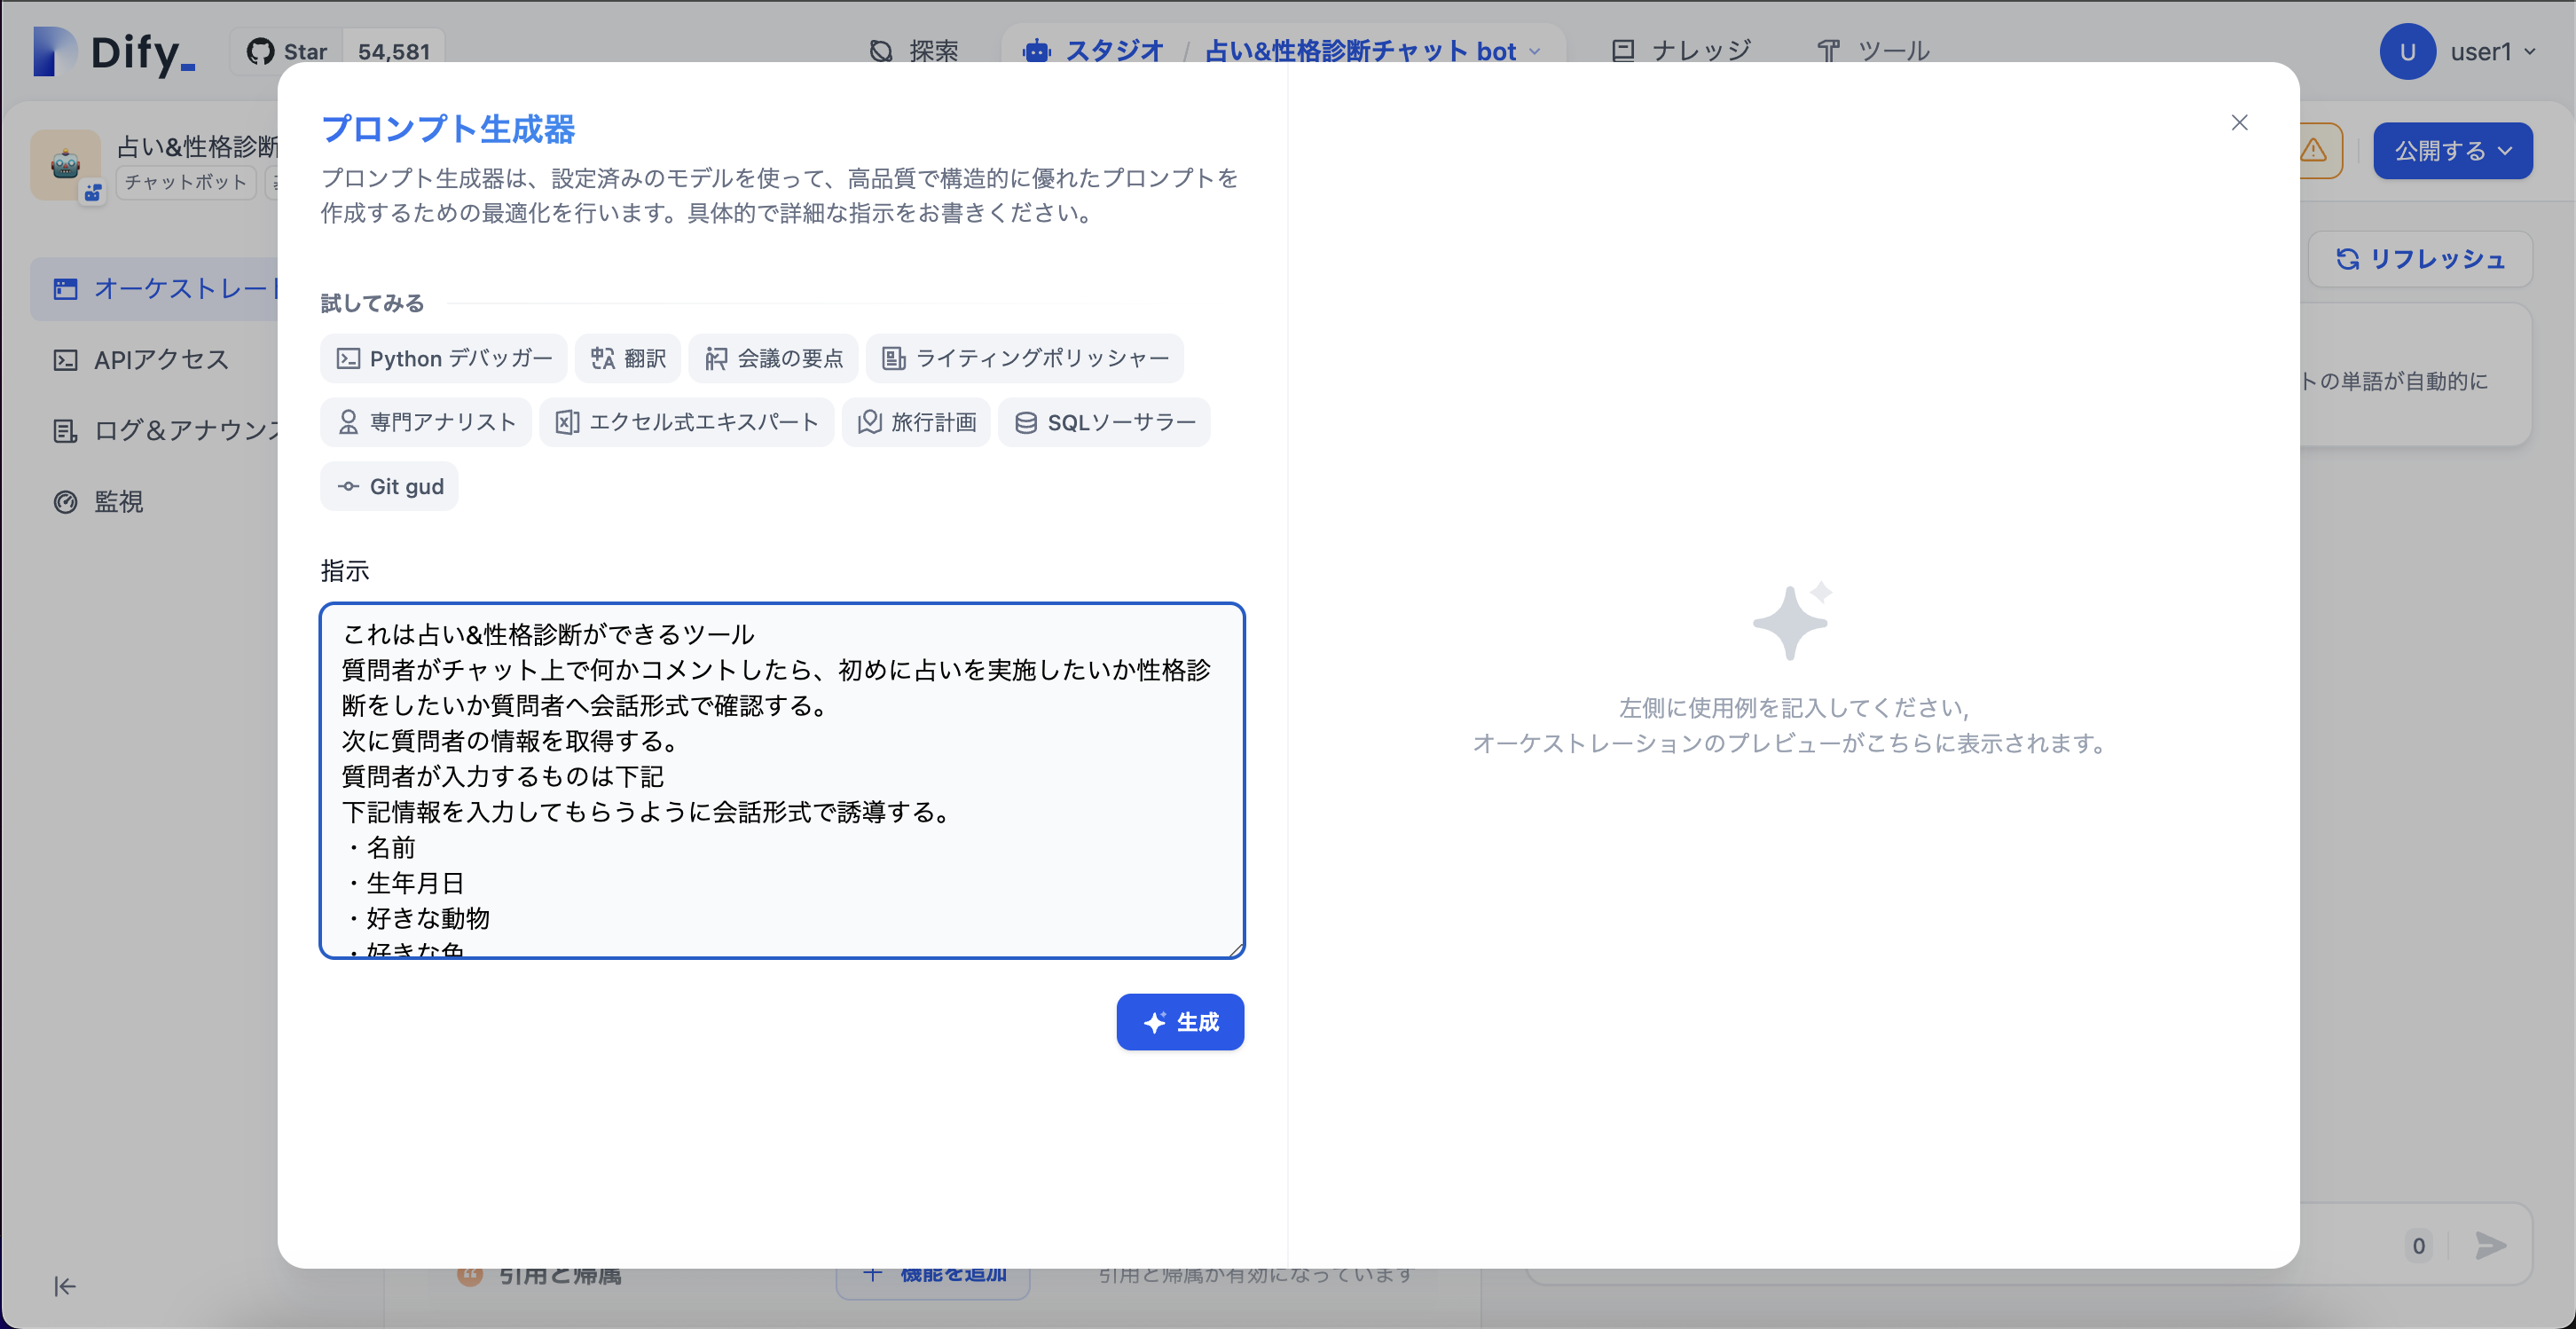The width and height of the screenshot is (2576, 1329).
Task: Collapse the left sidebar
Action: (x=64, y=1287)
